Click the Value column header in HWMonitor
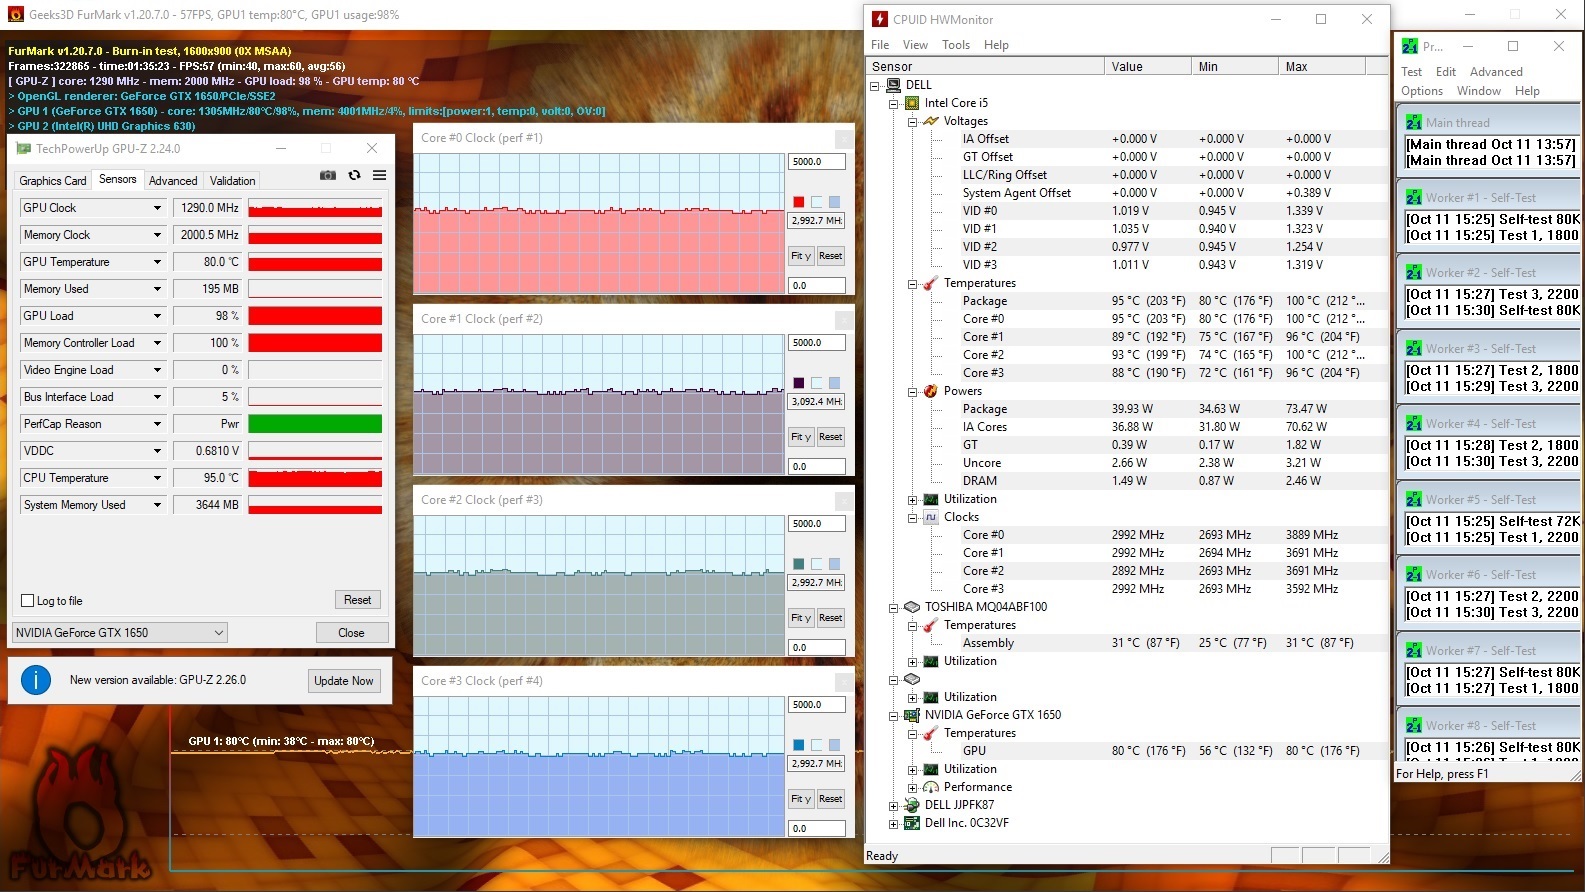This screenshot has height=892, width=1585. 1148,67
